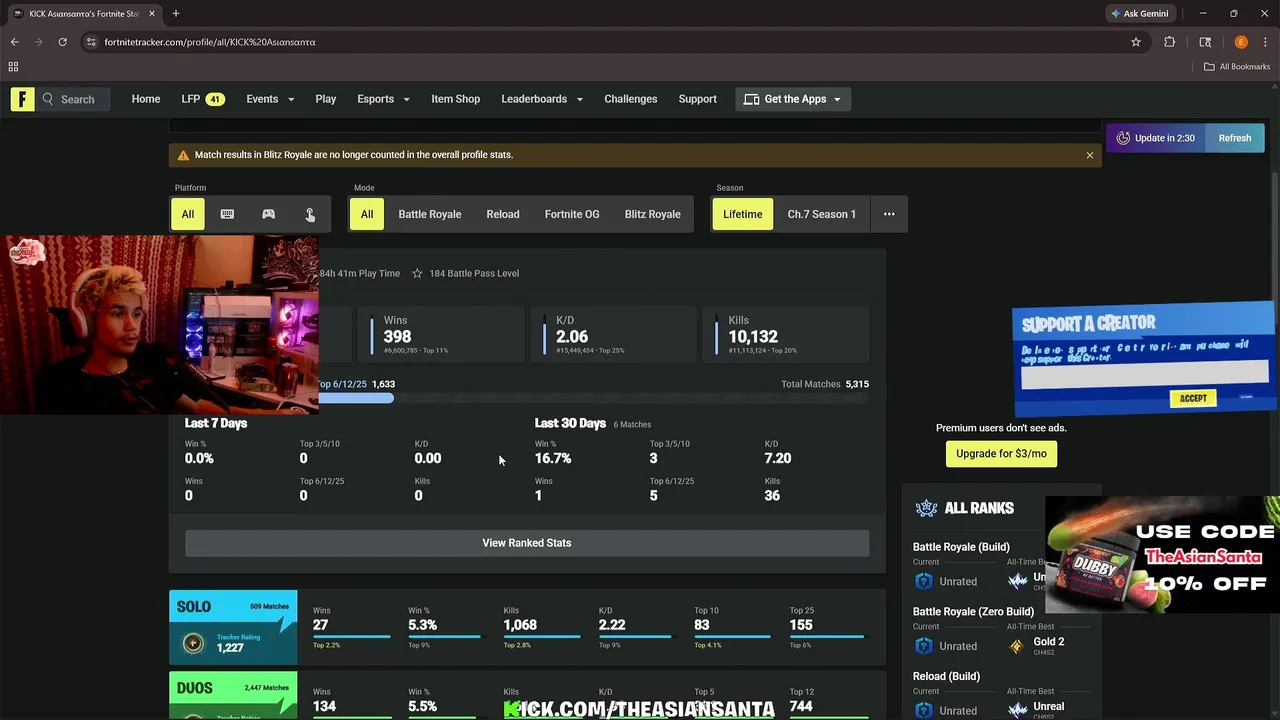Screen dimensions: 1280x720
Task: Click the ALL RANKS crown icon
Action: tap(927, 508)
